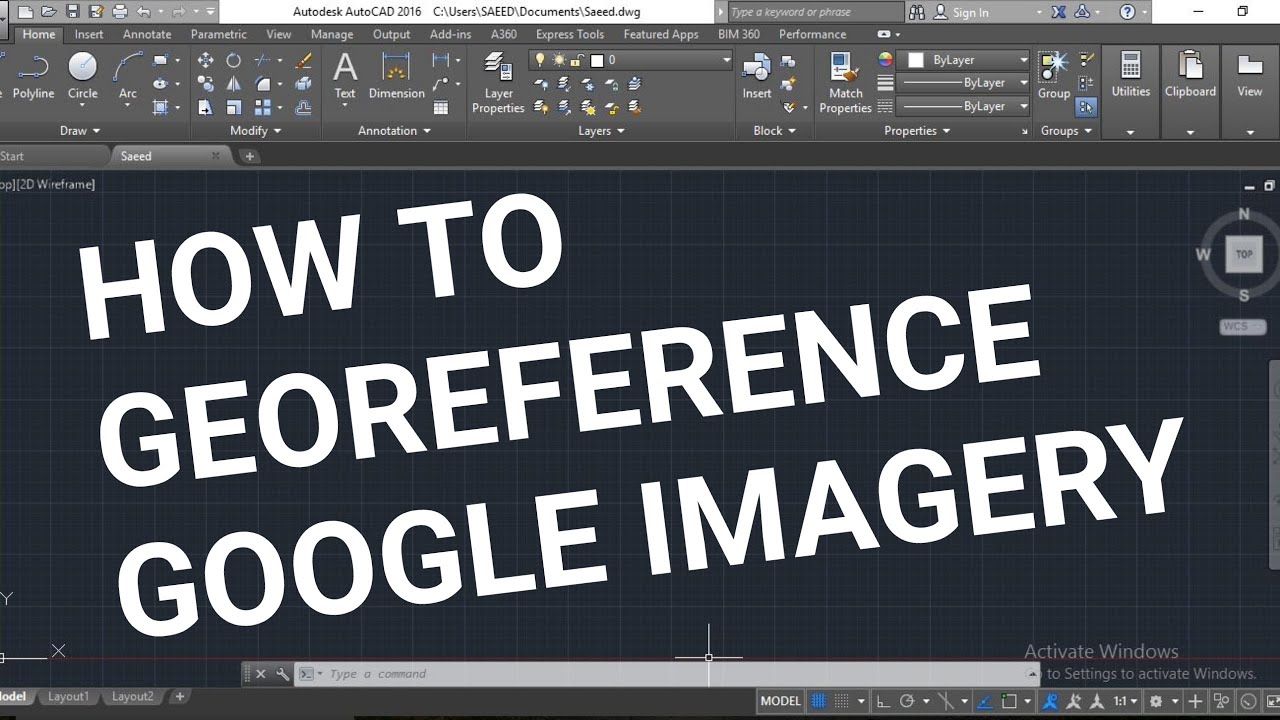The height and width of the screenshot is (720, 1280).
Task: Click the white layer color swatch
Action: coord(599,60)
